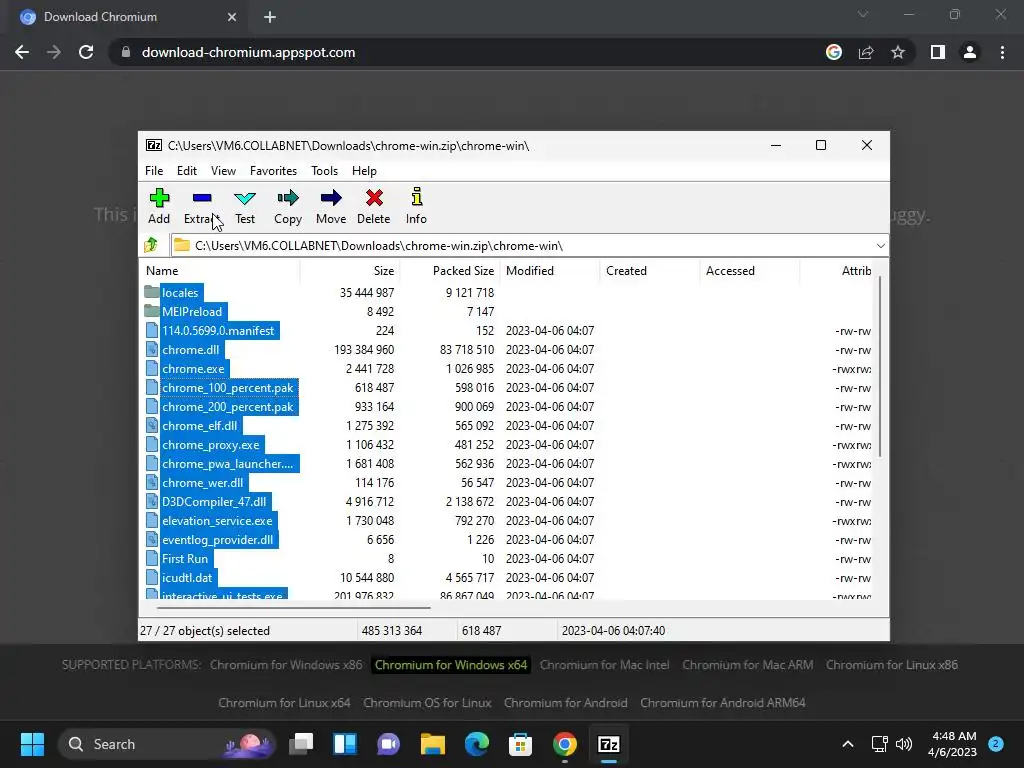Go up one folder level in 7-Zip
Viewport: 1024px width, 768px height.
click(151, 245)
